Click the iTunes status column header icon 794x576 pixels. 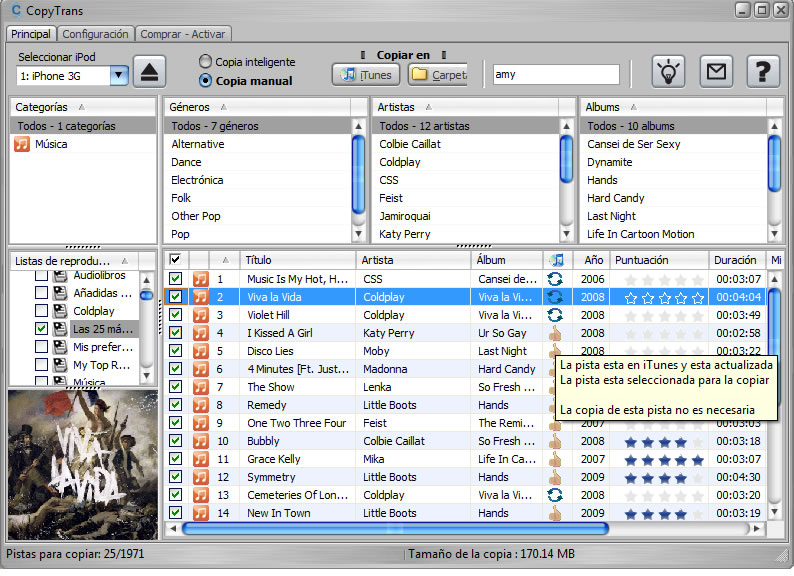tap(557, 260)
